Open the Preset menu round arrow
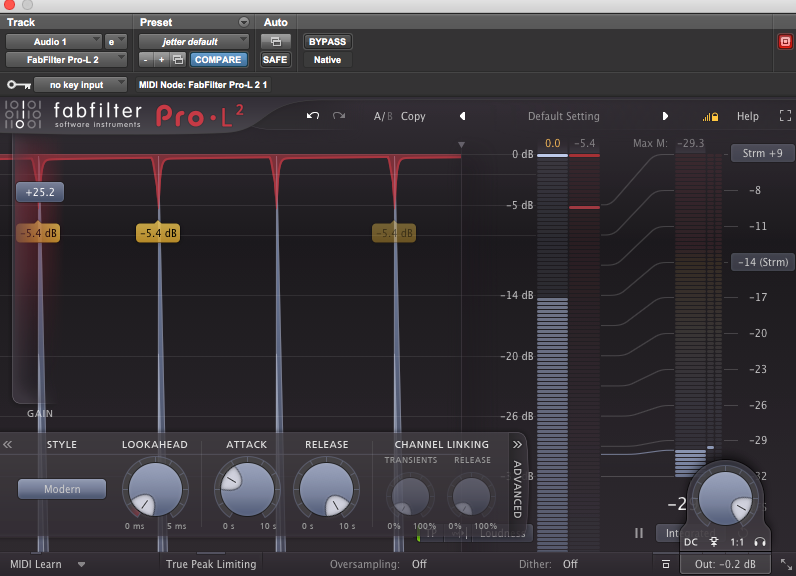The height and width of the screenshot is (576, 796). 244,22
